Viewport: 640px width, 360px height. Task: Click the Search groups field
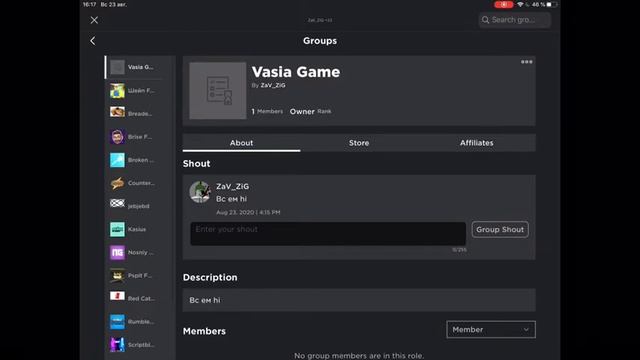(x=515, y=20)
